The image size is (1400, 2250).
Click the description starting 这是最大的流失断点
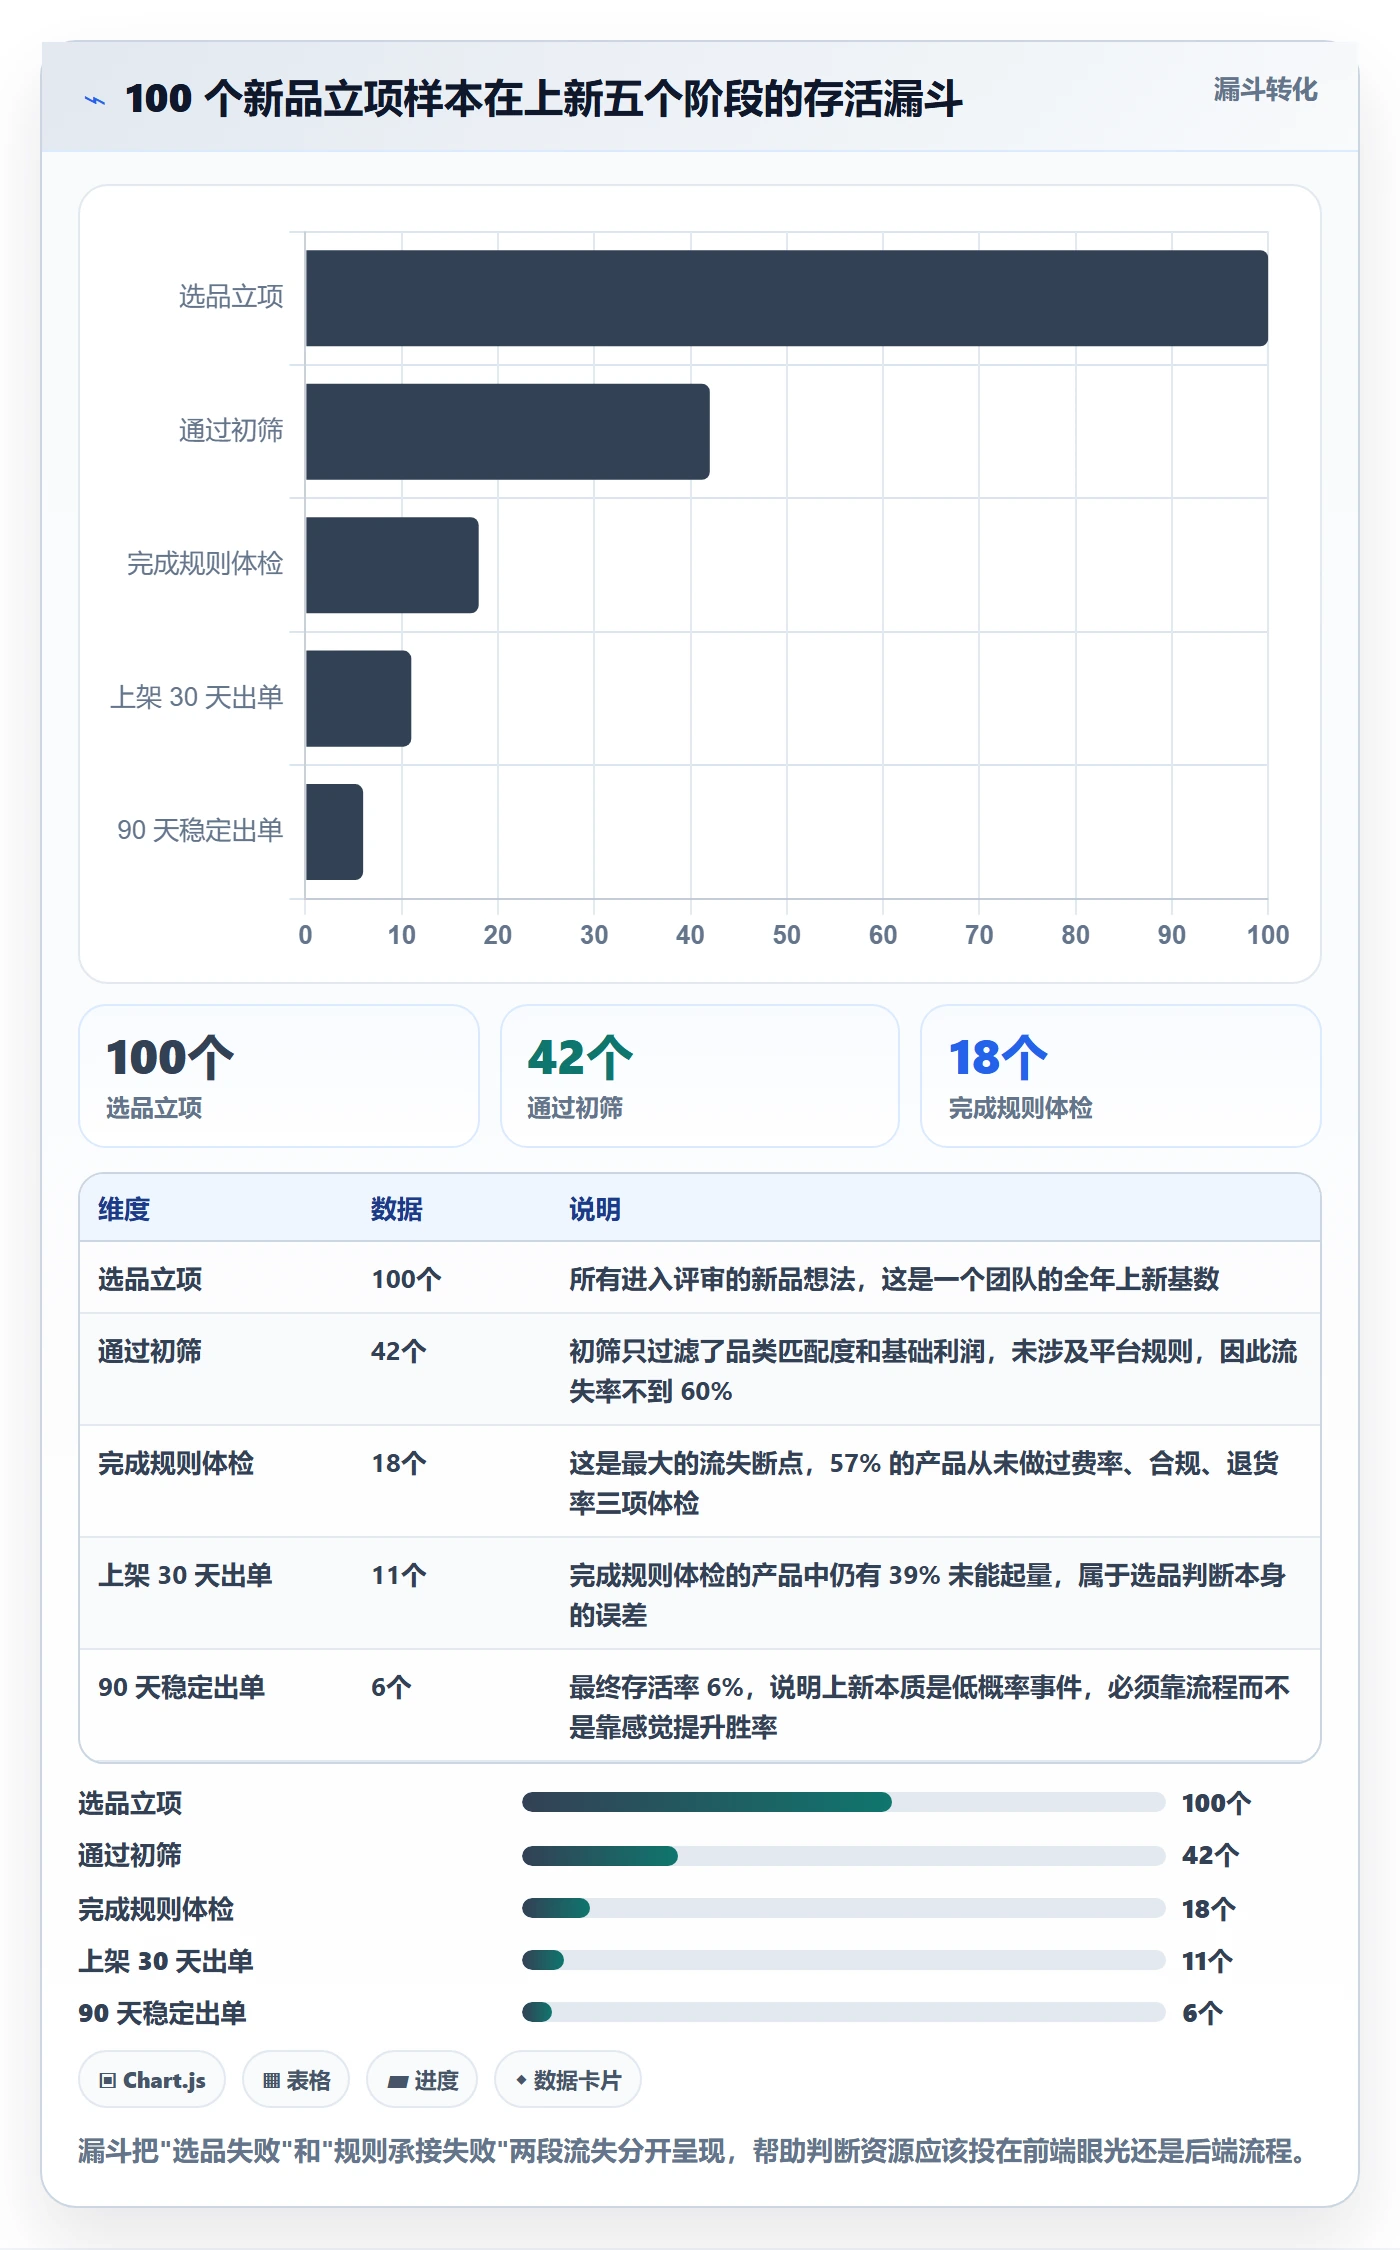coord(924,1483)
